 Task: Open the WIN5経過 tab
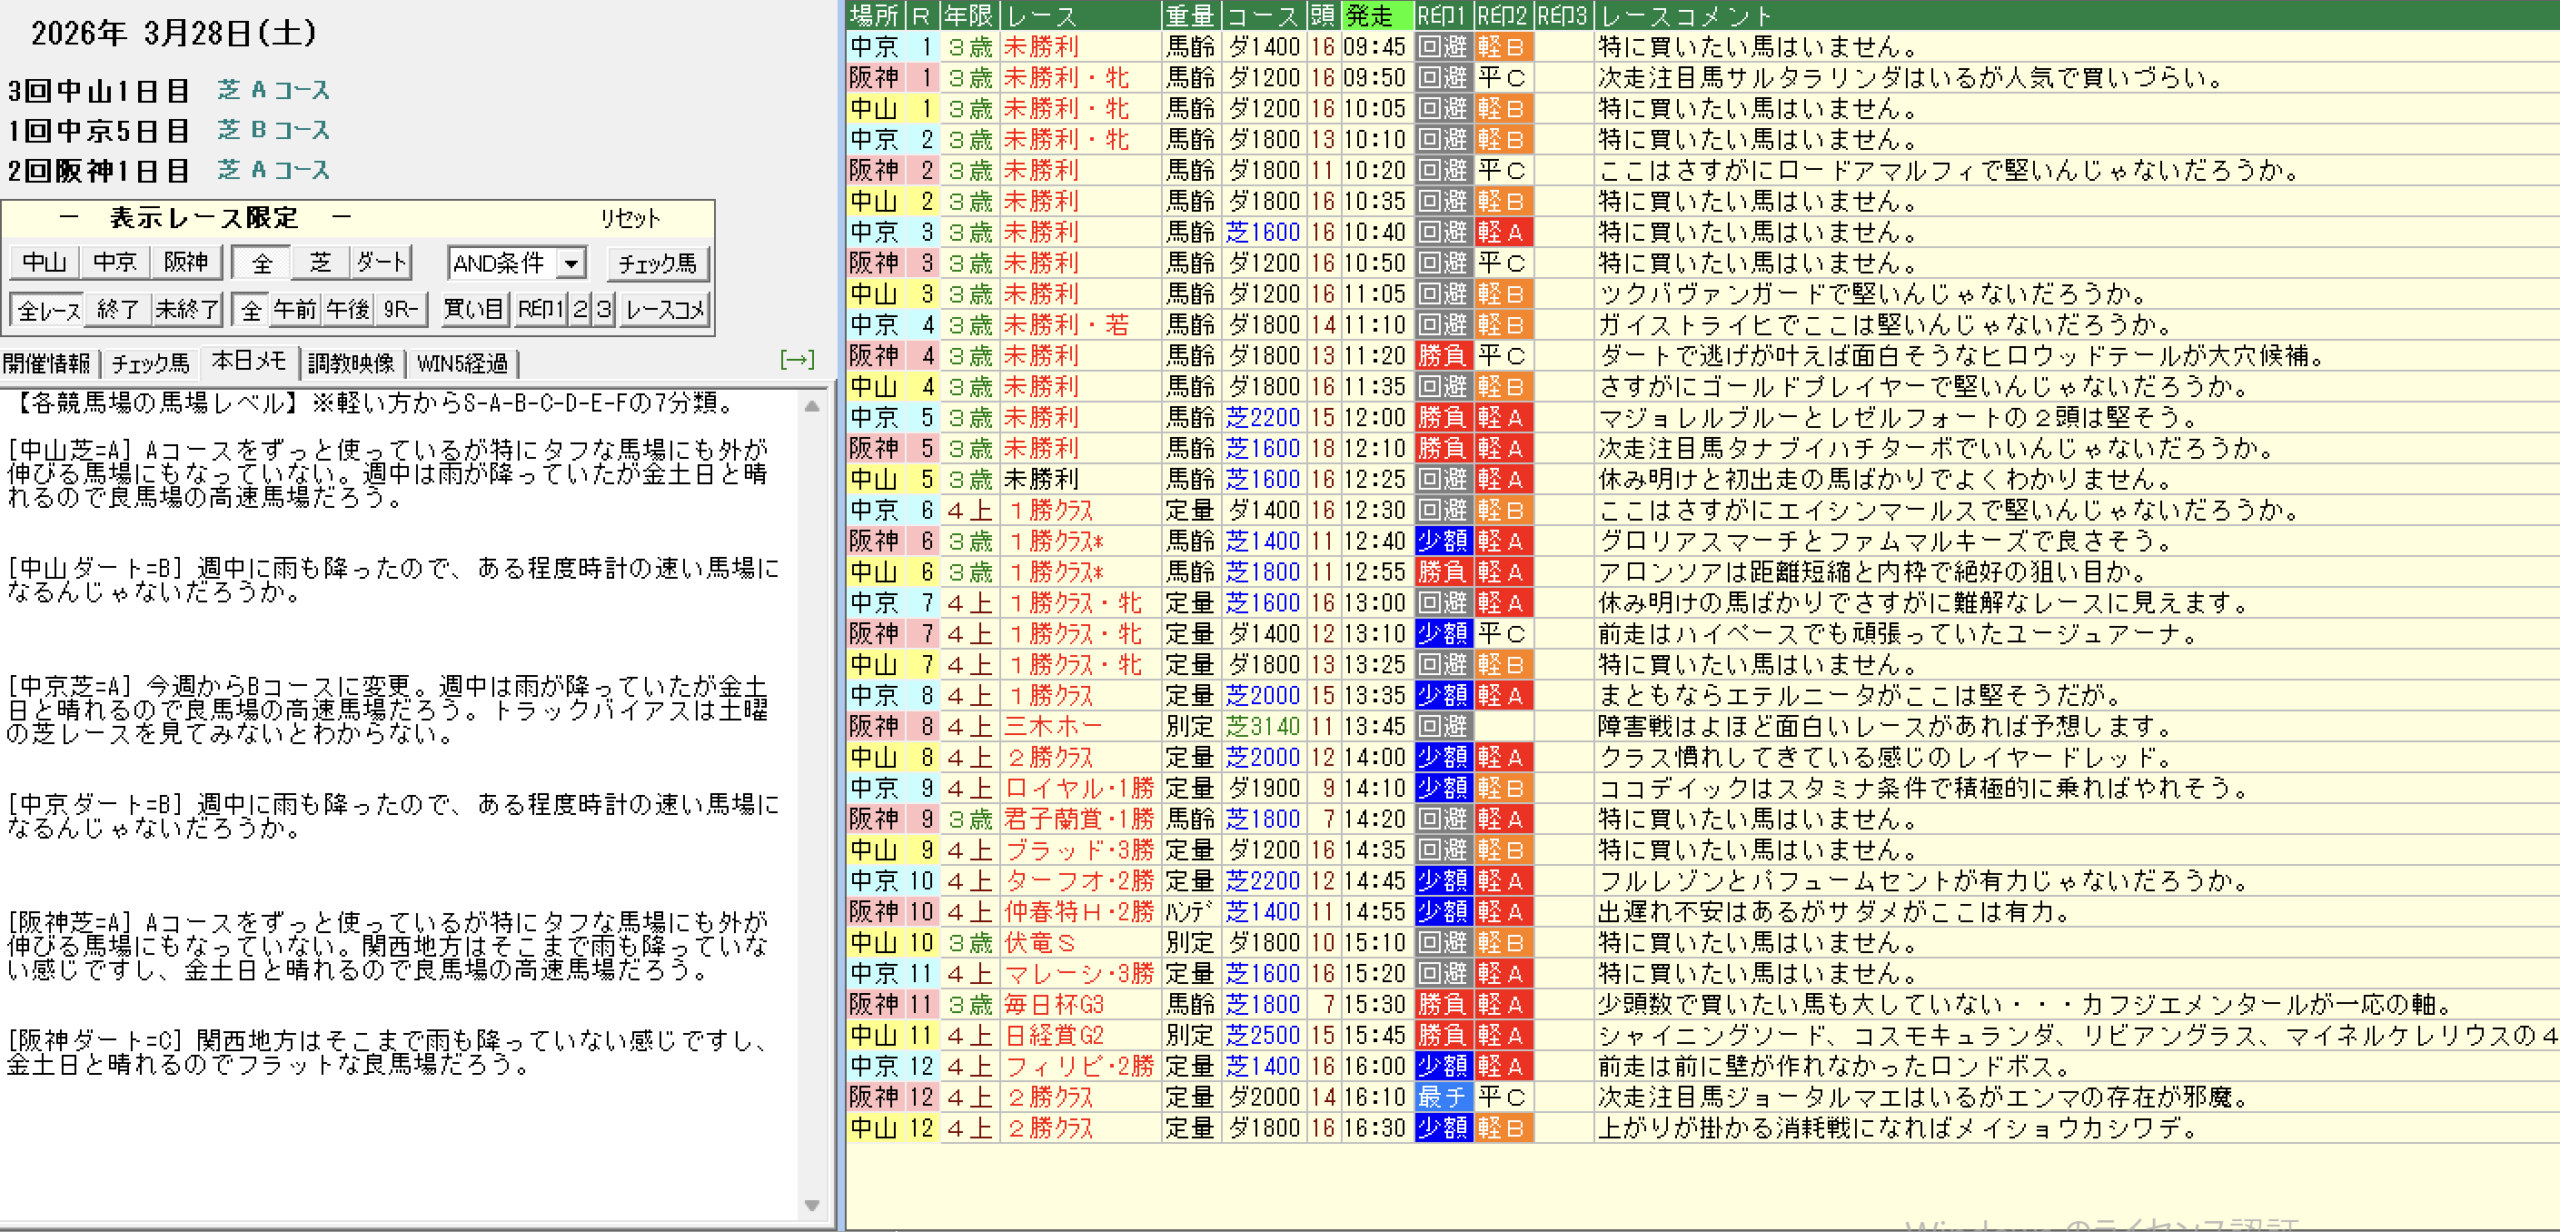pyautogui.click(x=462, y=363)
